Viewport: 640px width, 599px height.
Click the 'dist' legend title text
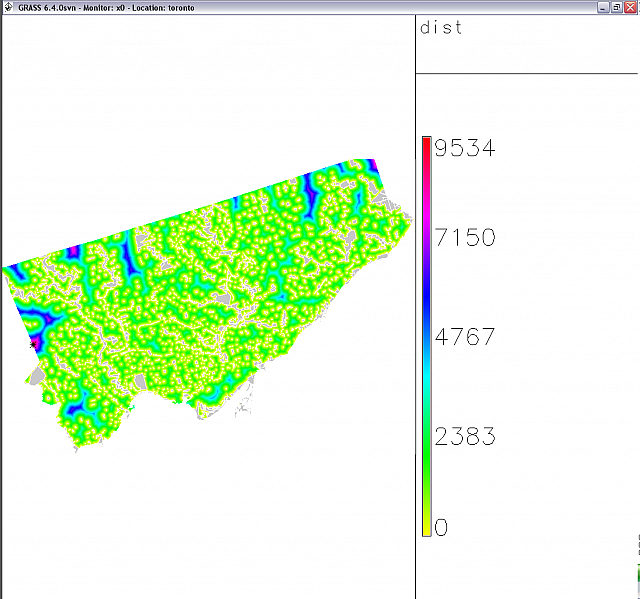click(x=441, y=28)
